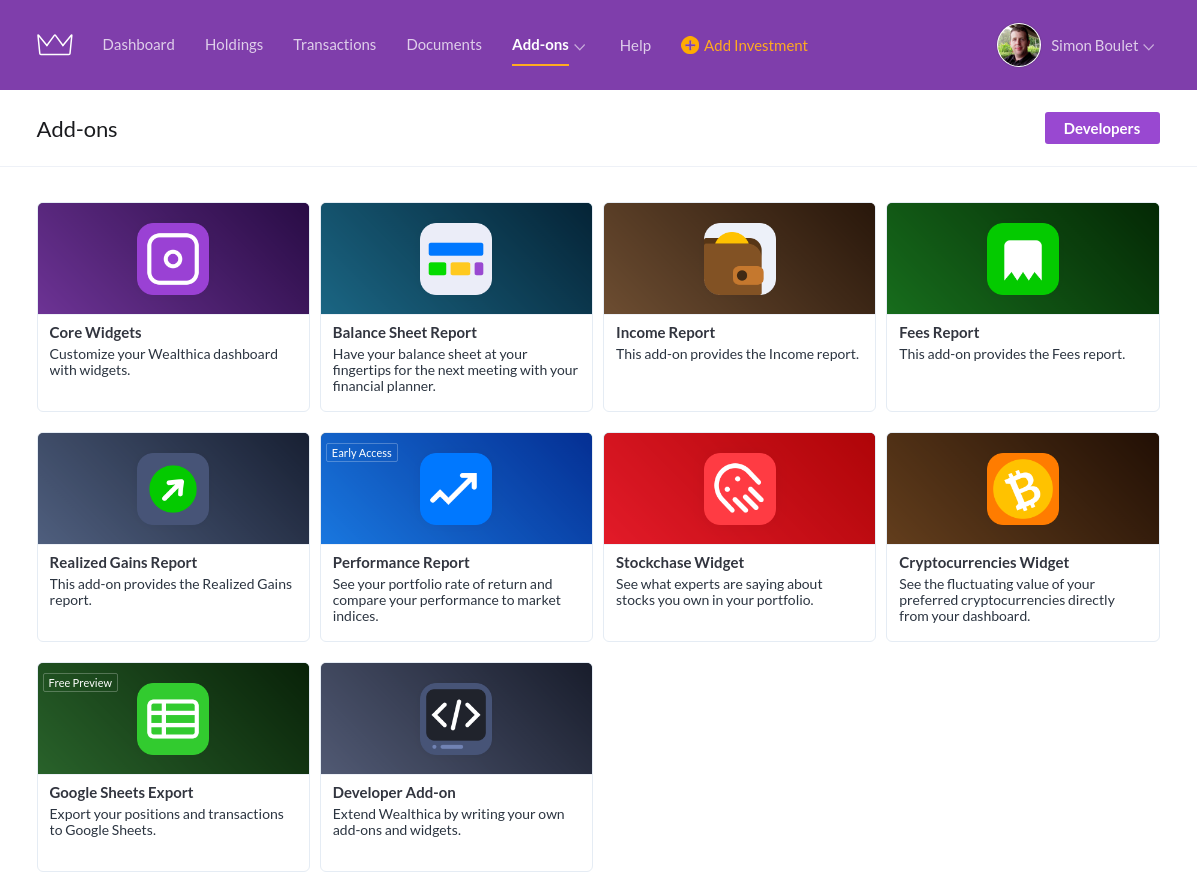Click 'See what experts are saying' description

[x=719, y=592]
